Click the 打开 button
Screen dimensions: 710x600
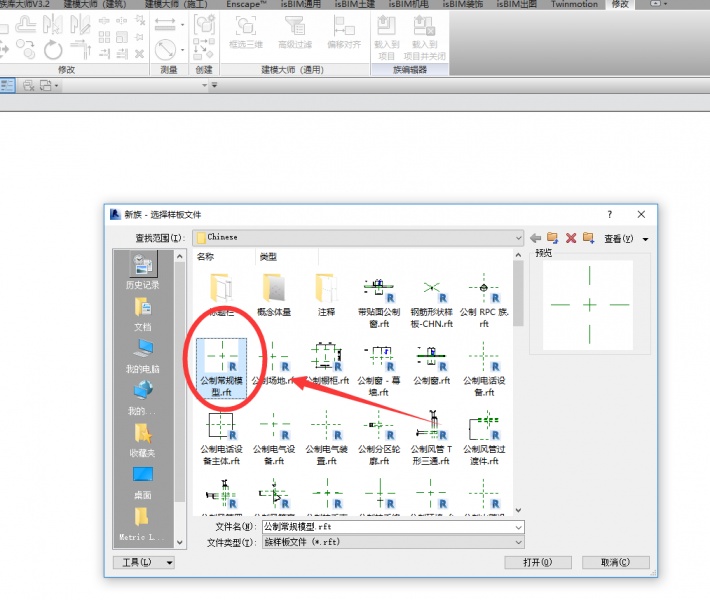point(540,563)
